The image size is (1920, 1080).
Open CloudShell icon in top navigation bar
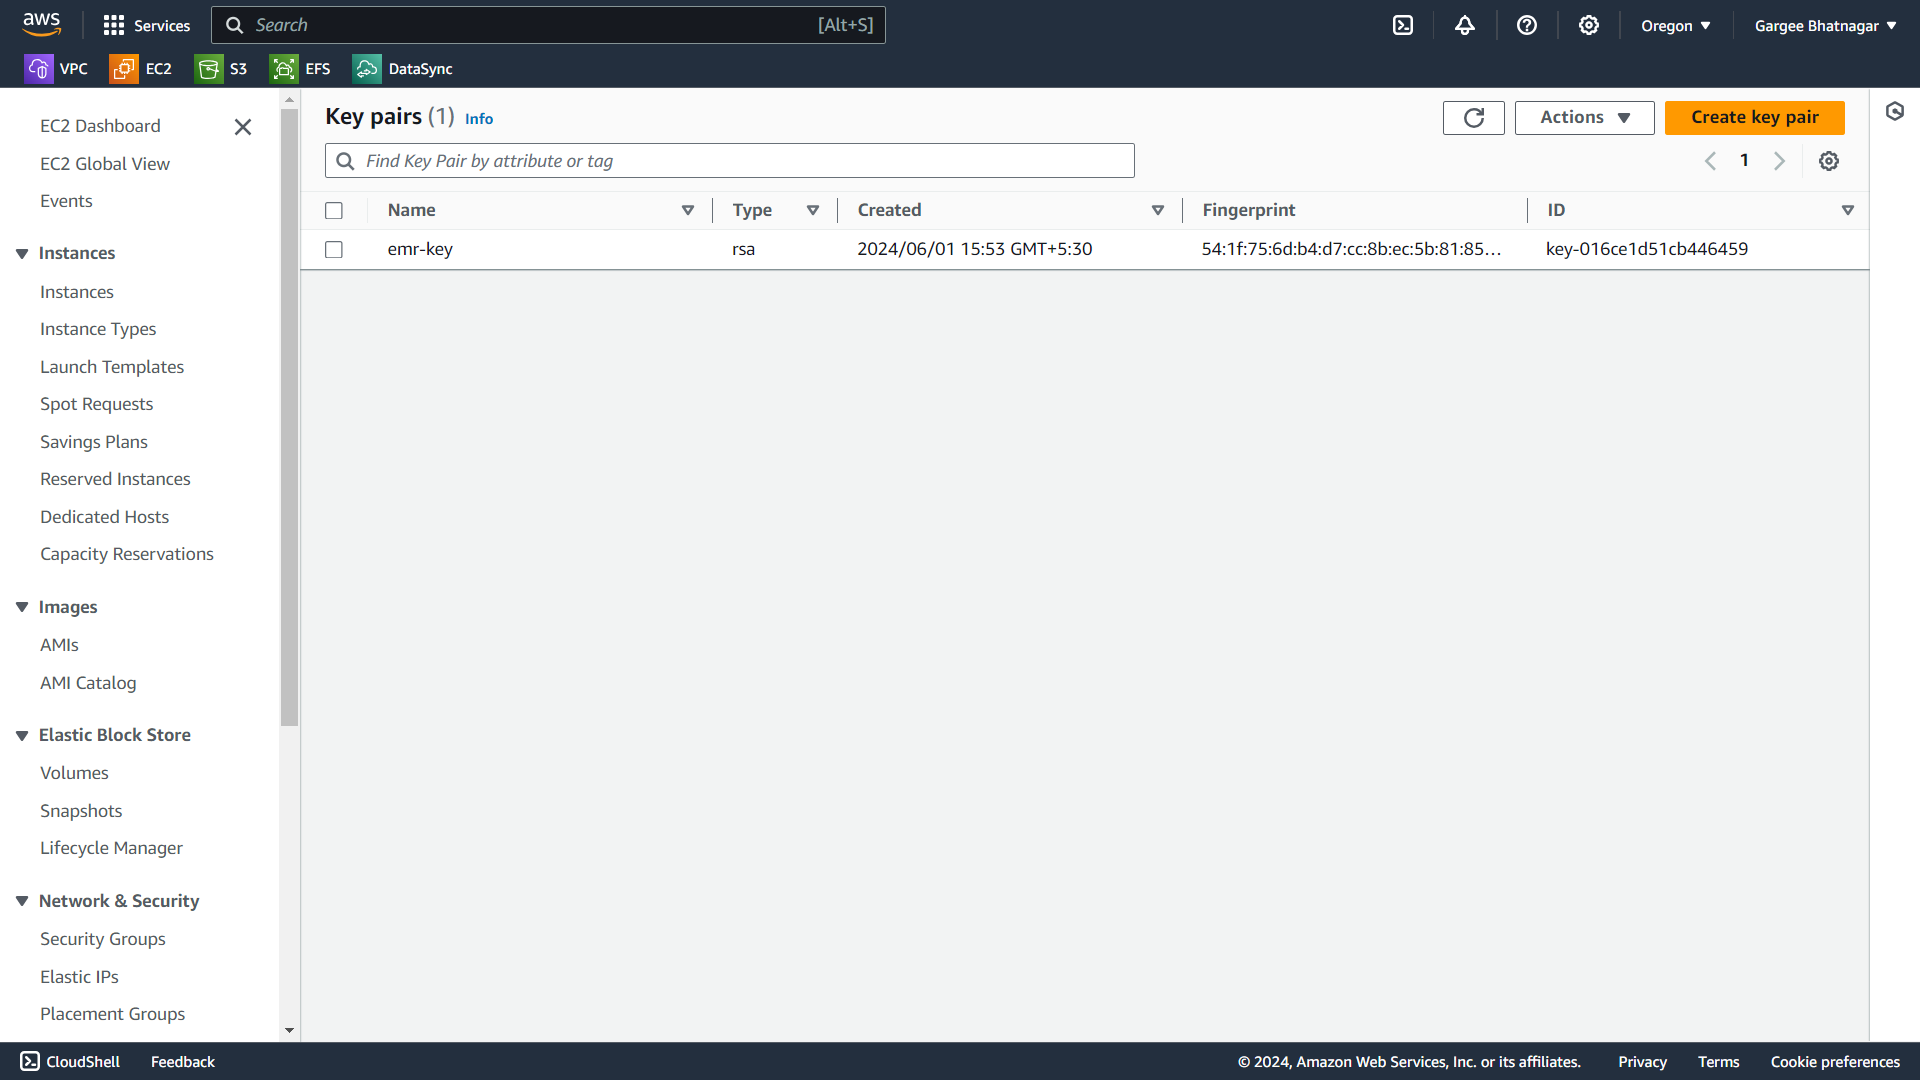pyautogui.click(x=1403, y=25)
